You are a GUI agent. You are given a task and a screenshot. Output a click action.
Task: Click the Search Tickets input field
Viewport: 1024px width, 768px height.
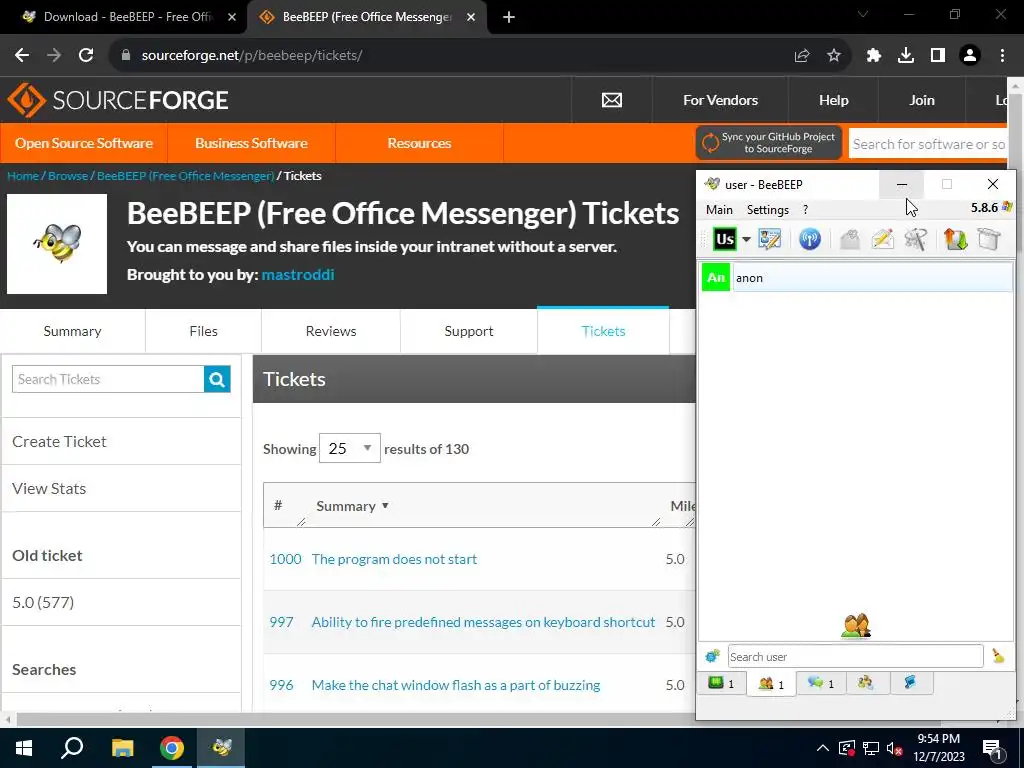(x=108, y=379)
